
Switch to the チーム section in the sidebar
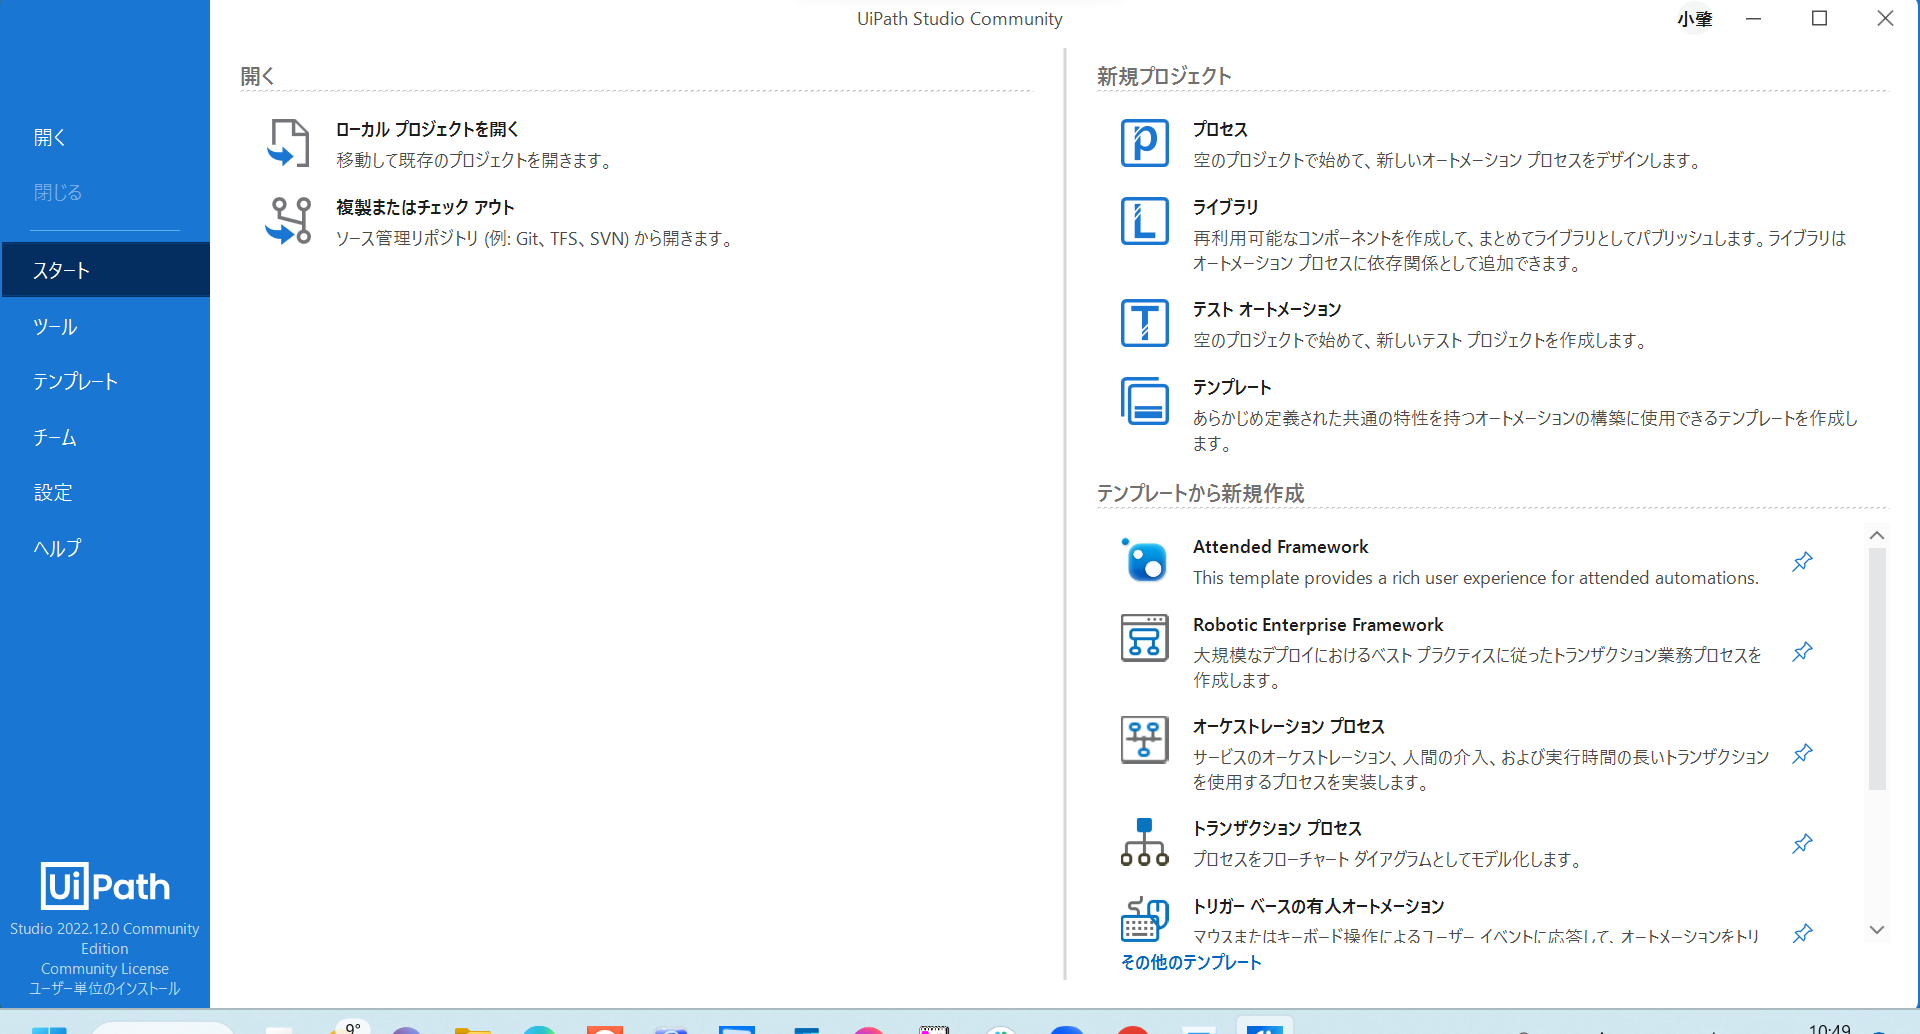[x=55, y=437]
